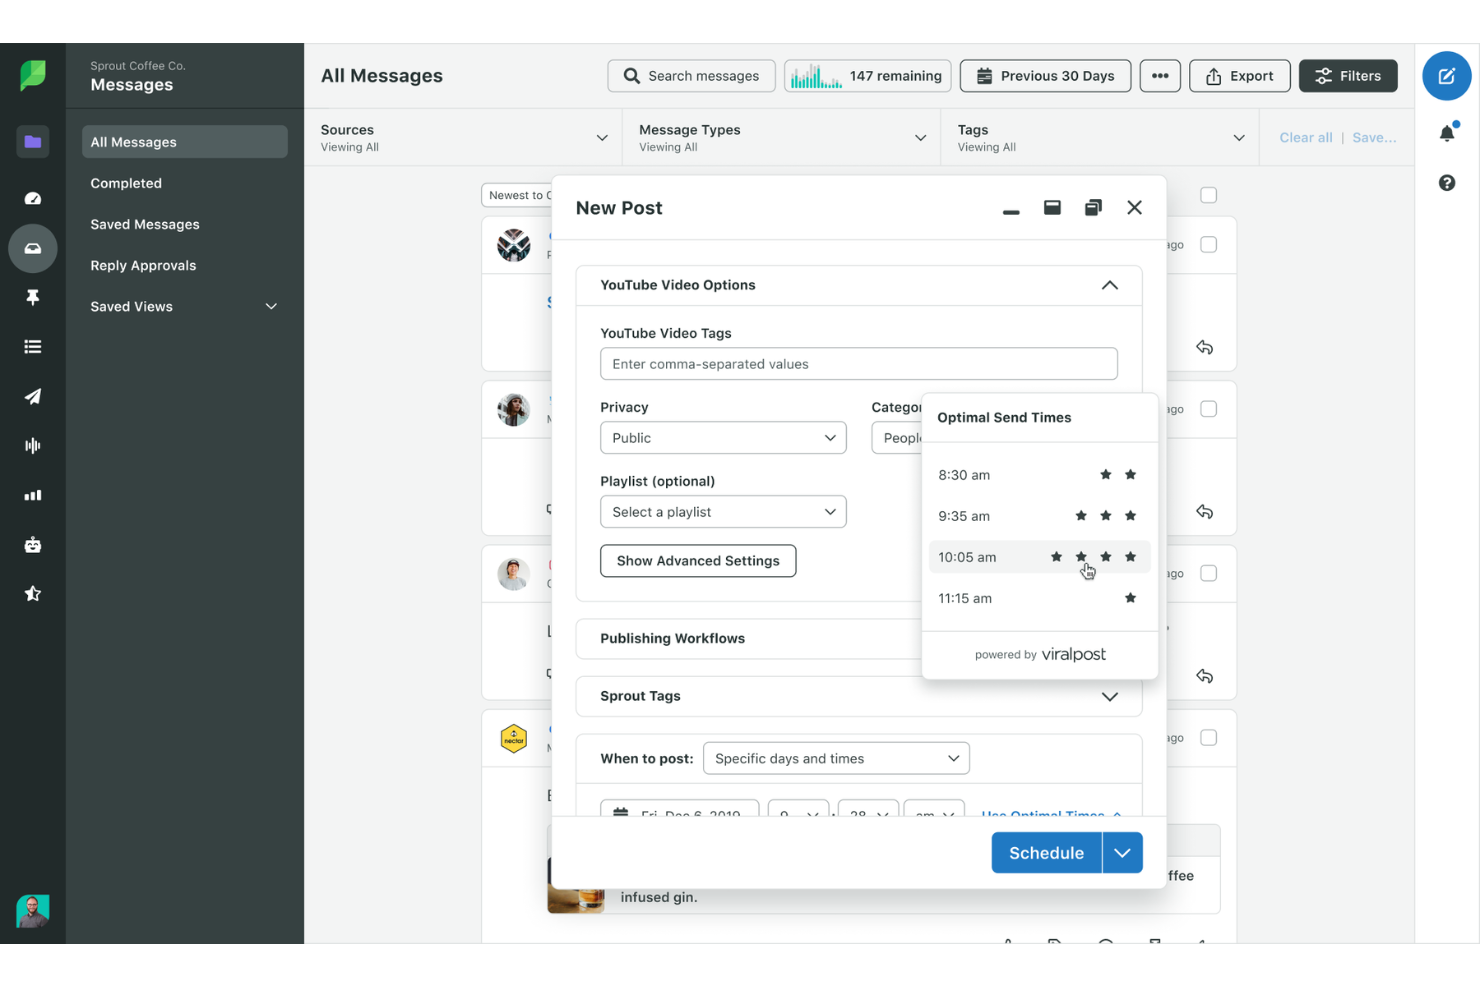Open the Select a playlist dropdown
The height and width of the screenshot is (987, 1480).
click(x=723, y=511)
